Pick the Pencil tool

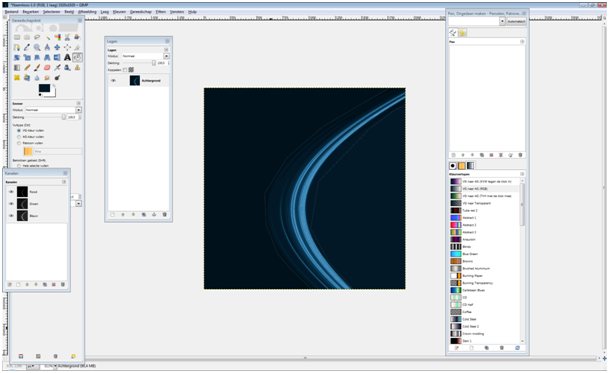click(27, 68)
